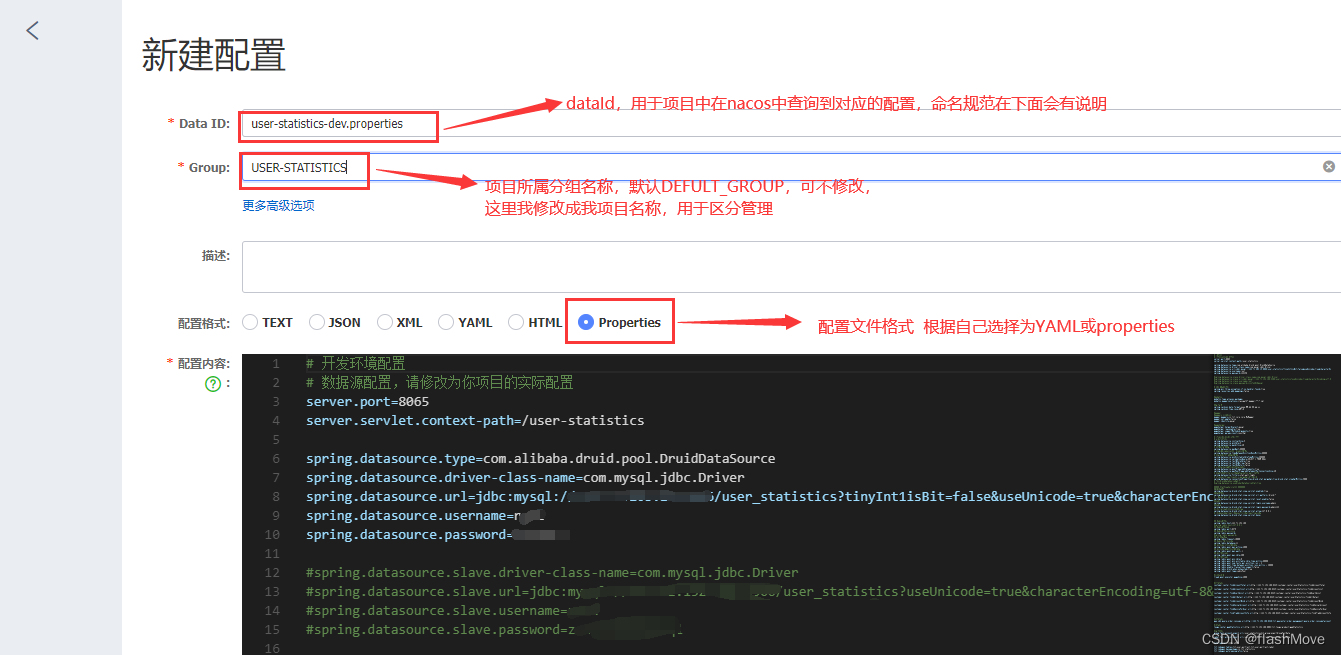The image size is (1341, 655).
Task: Click the comment line # 开发环境配置
Action: click(356, 363)
